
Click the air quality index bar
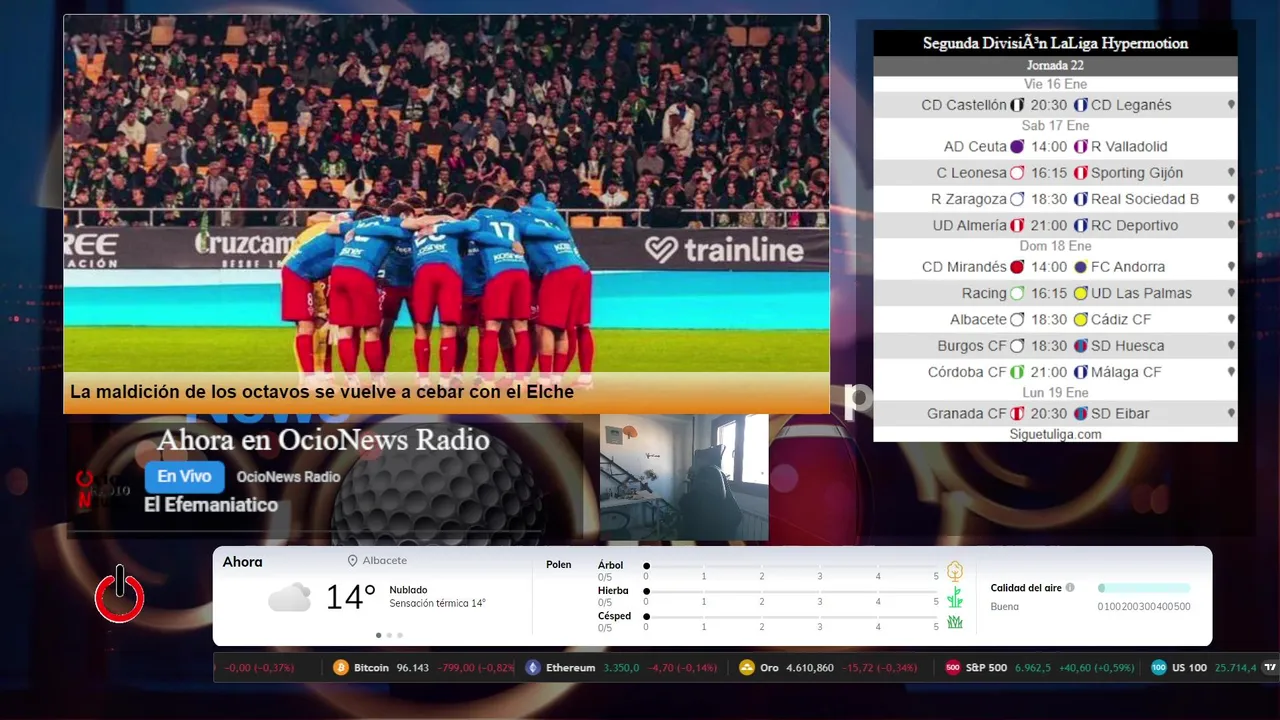1144,588
